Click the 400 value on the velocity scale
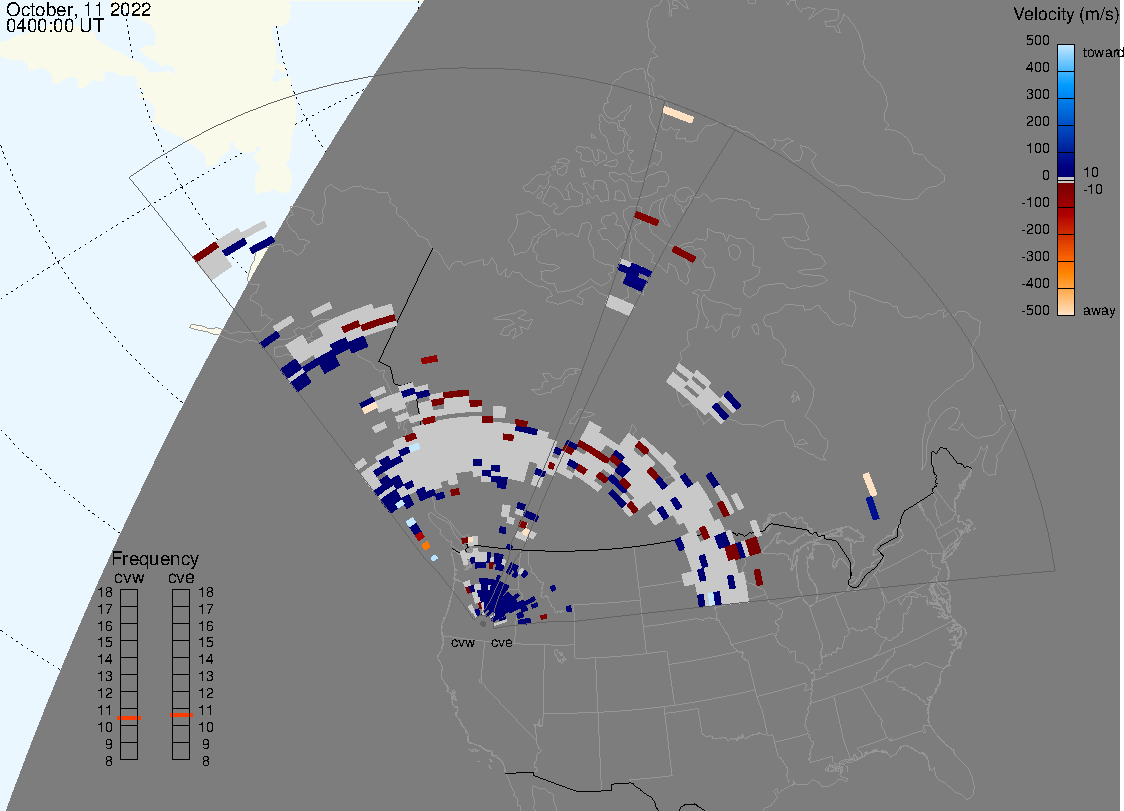 point(1037,67)
